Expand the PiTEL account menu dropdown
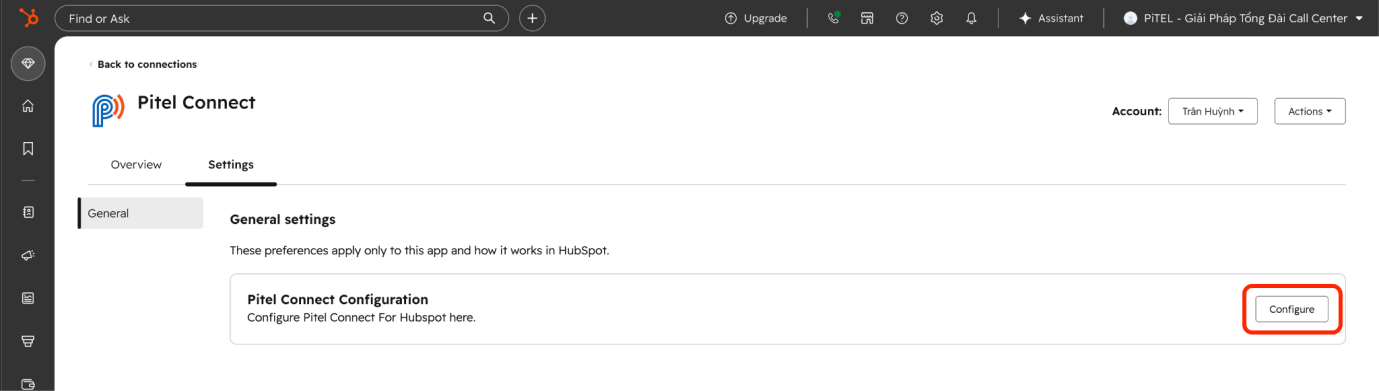The width and height of the screenshot is (1379, 391). click(1243, 18)
